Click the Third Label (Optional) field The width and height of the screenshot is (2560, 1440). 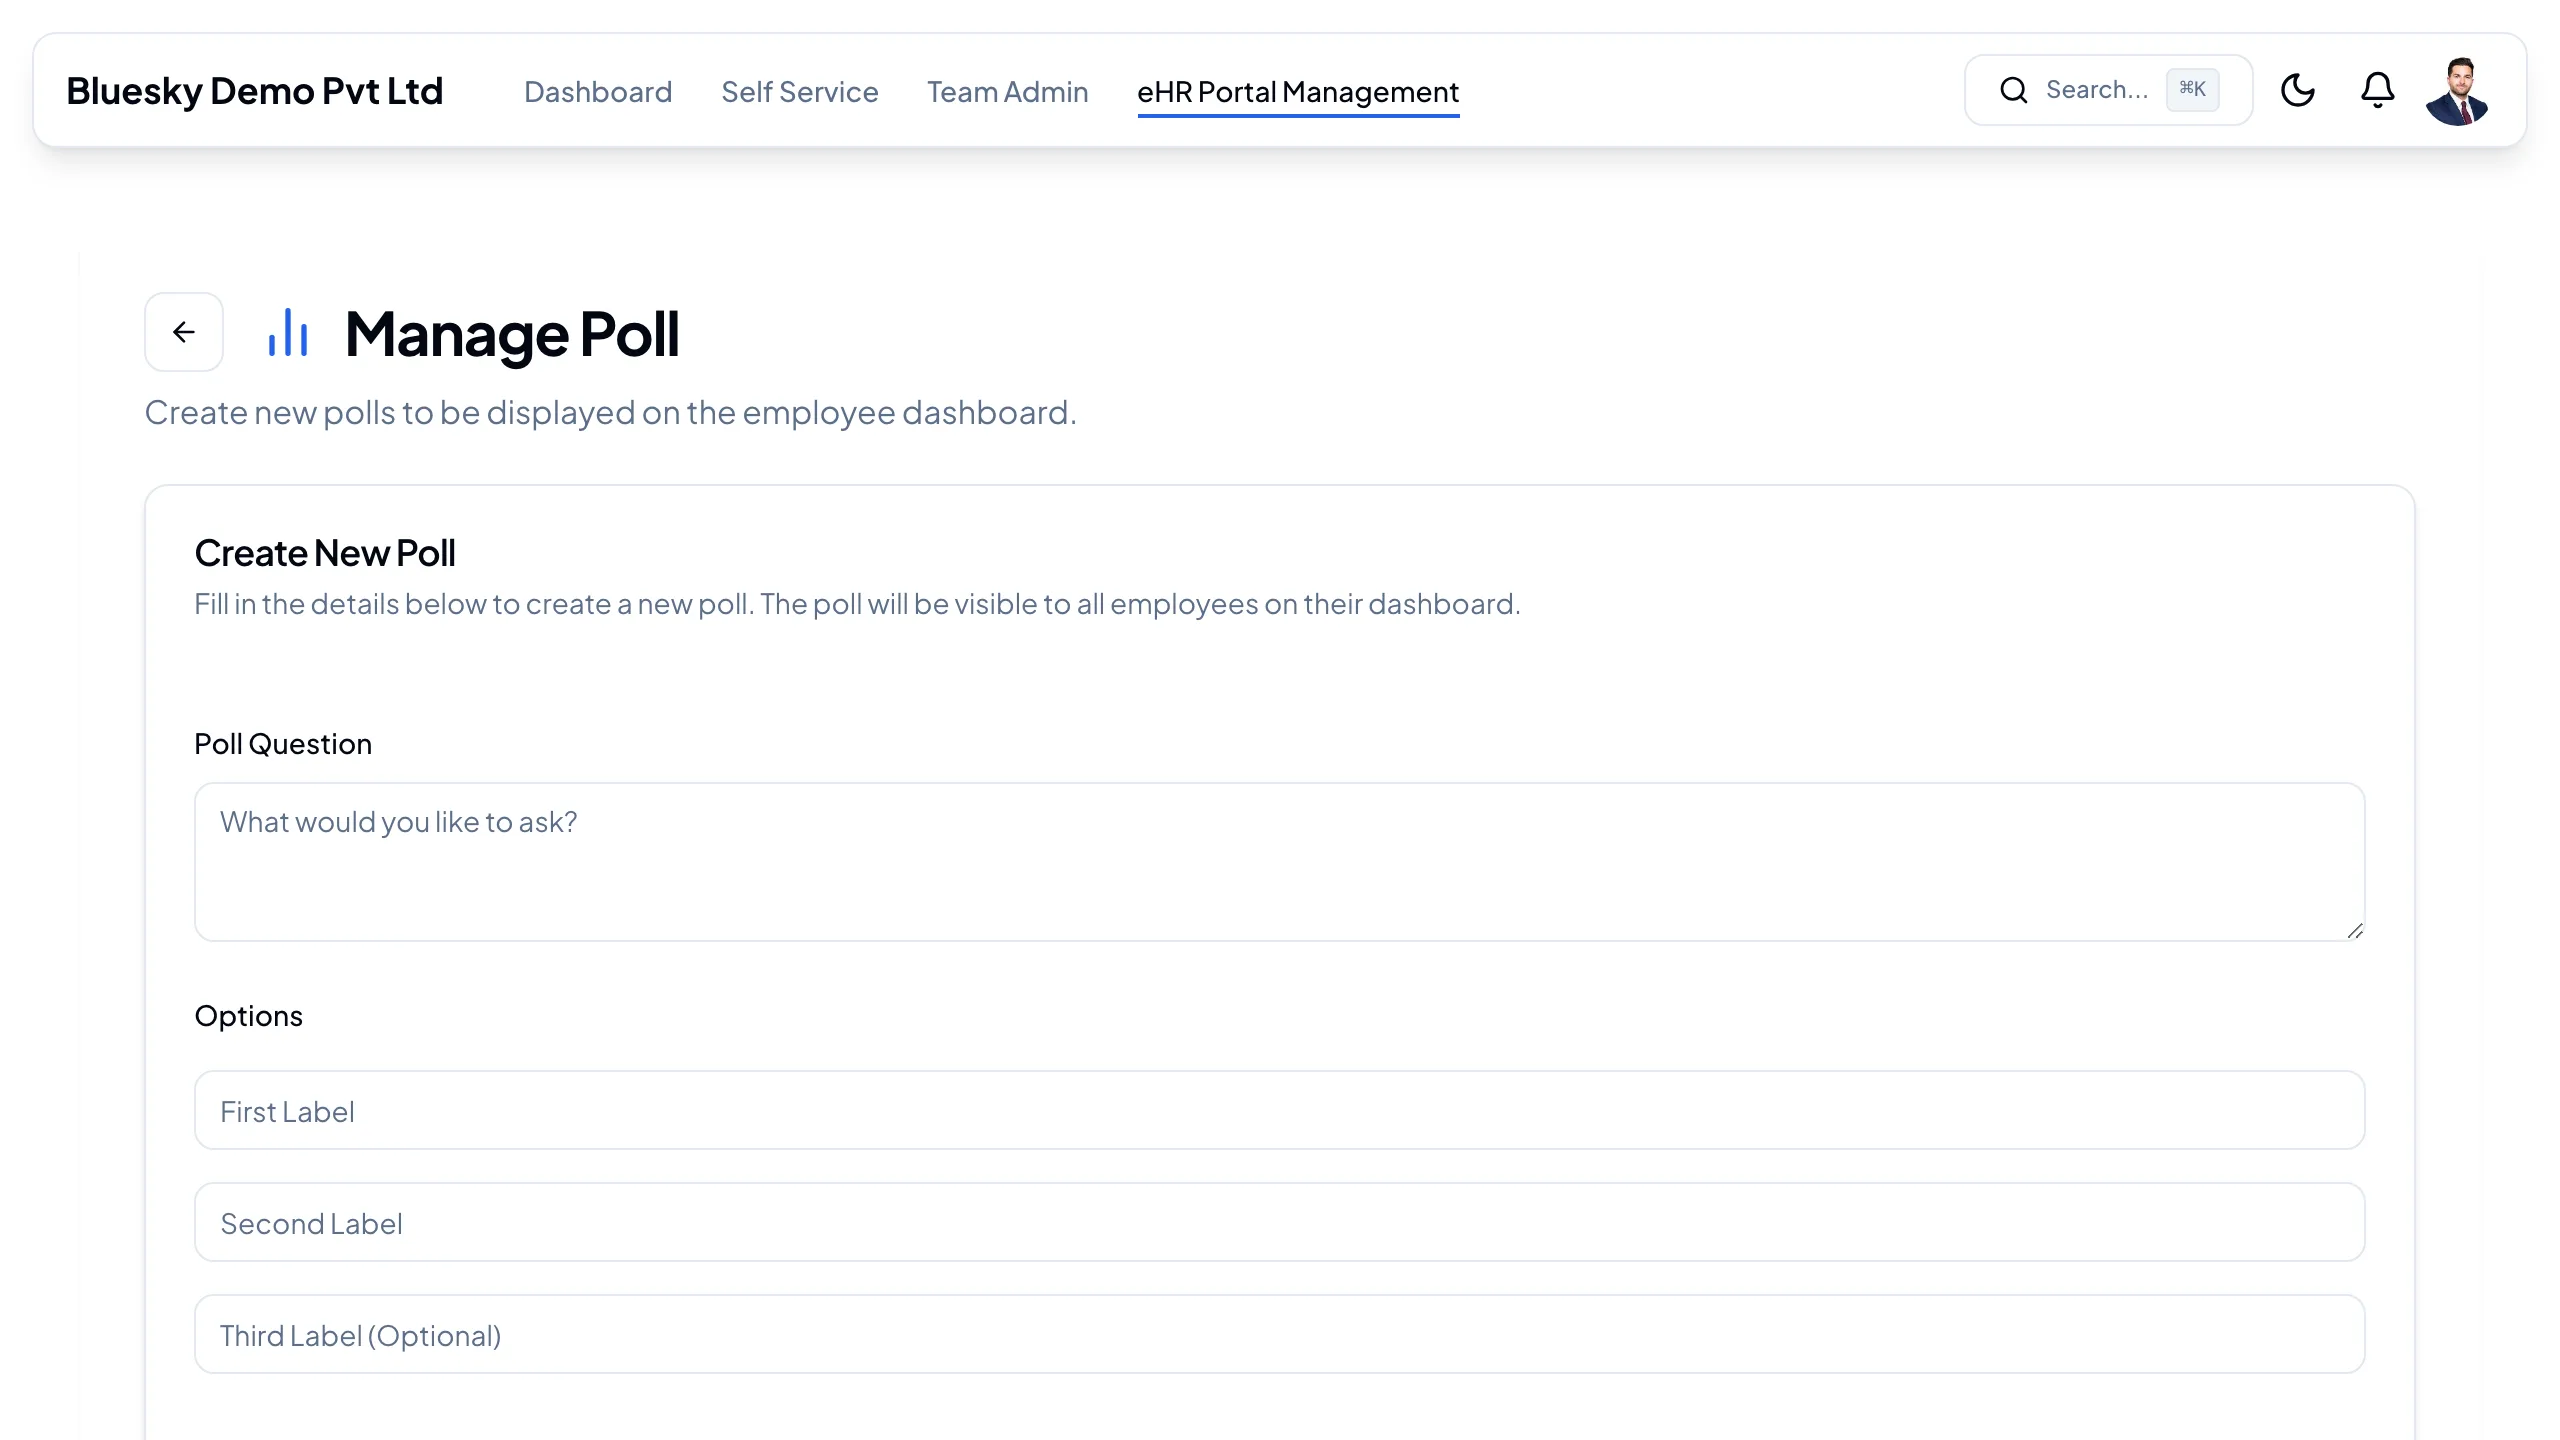pyautogui.click(x=1279, y=1334)
